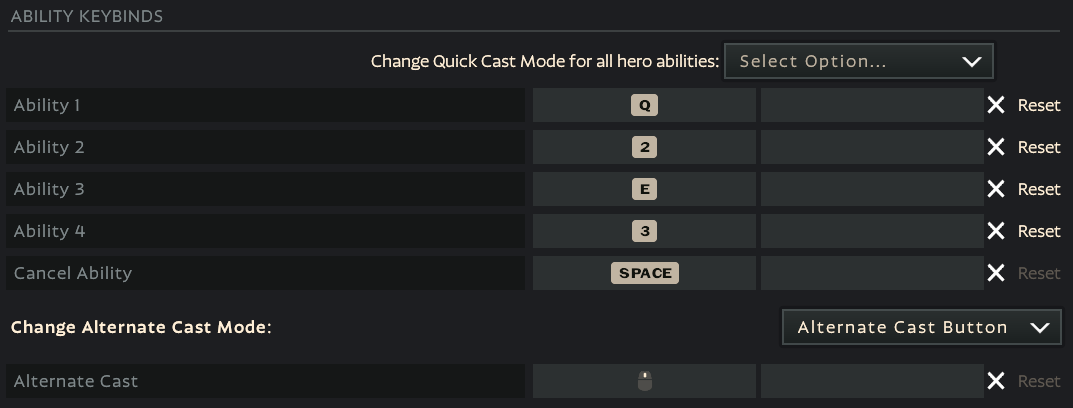The width and height of the screenshot is (1073, 408).
Task: Clear the Ability 2 keybind with X icon
Action: 996,146
